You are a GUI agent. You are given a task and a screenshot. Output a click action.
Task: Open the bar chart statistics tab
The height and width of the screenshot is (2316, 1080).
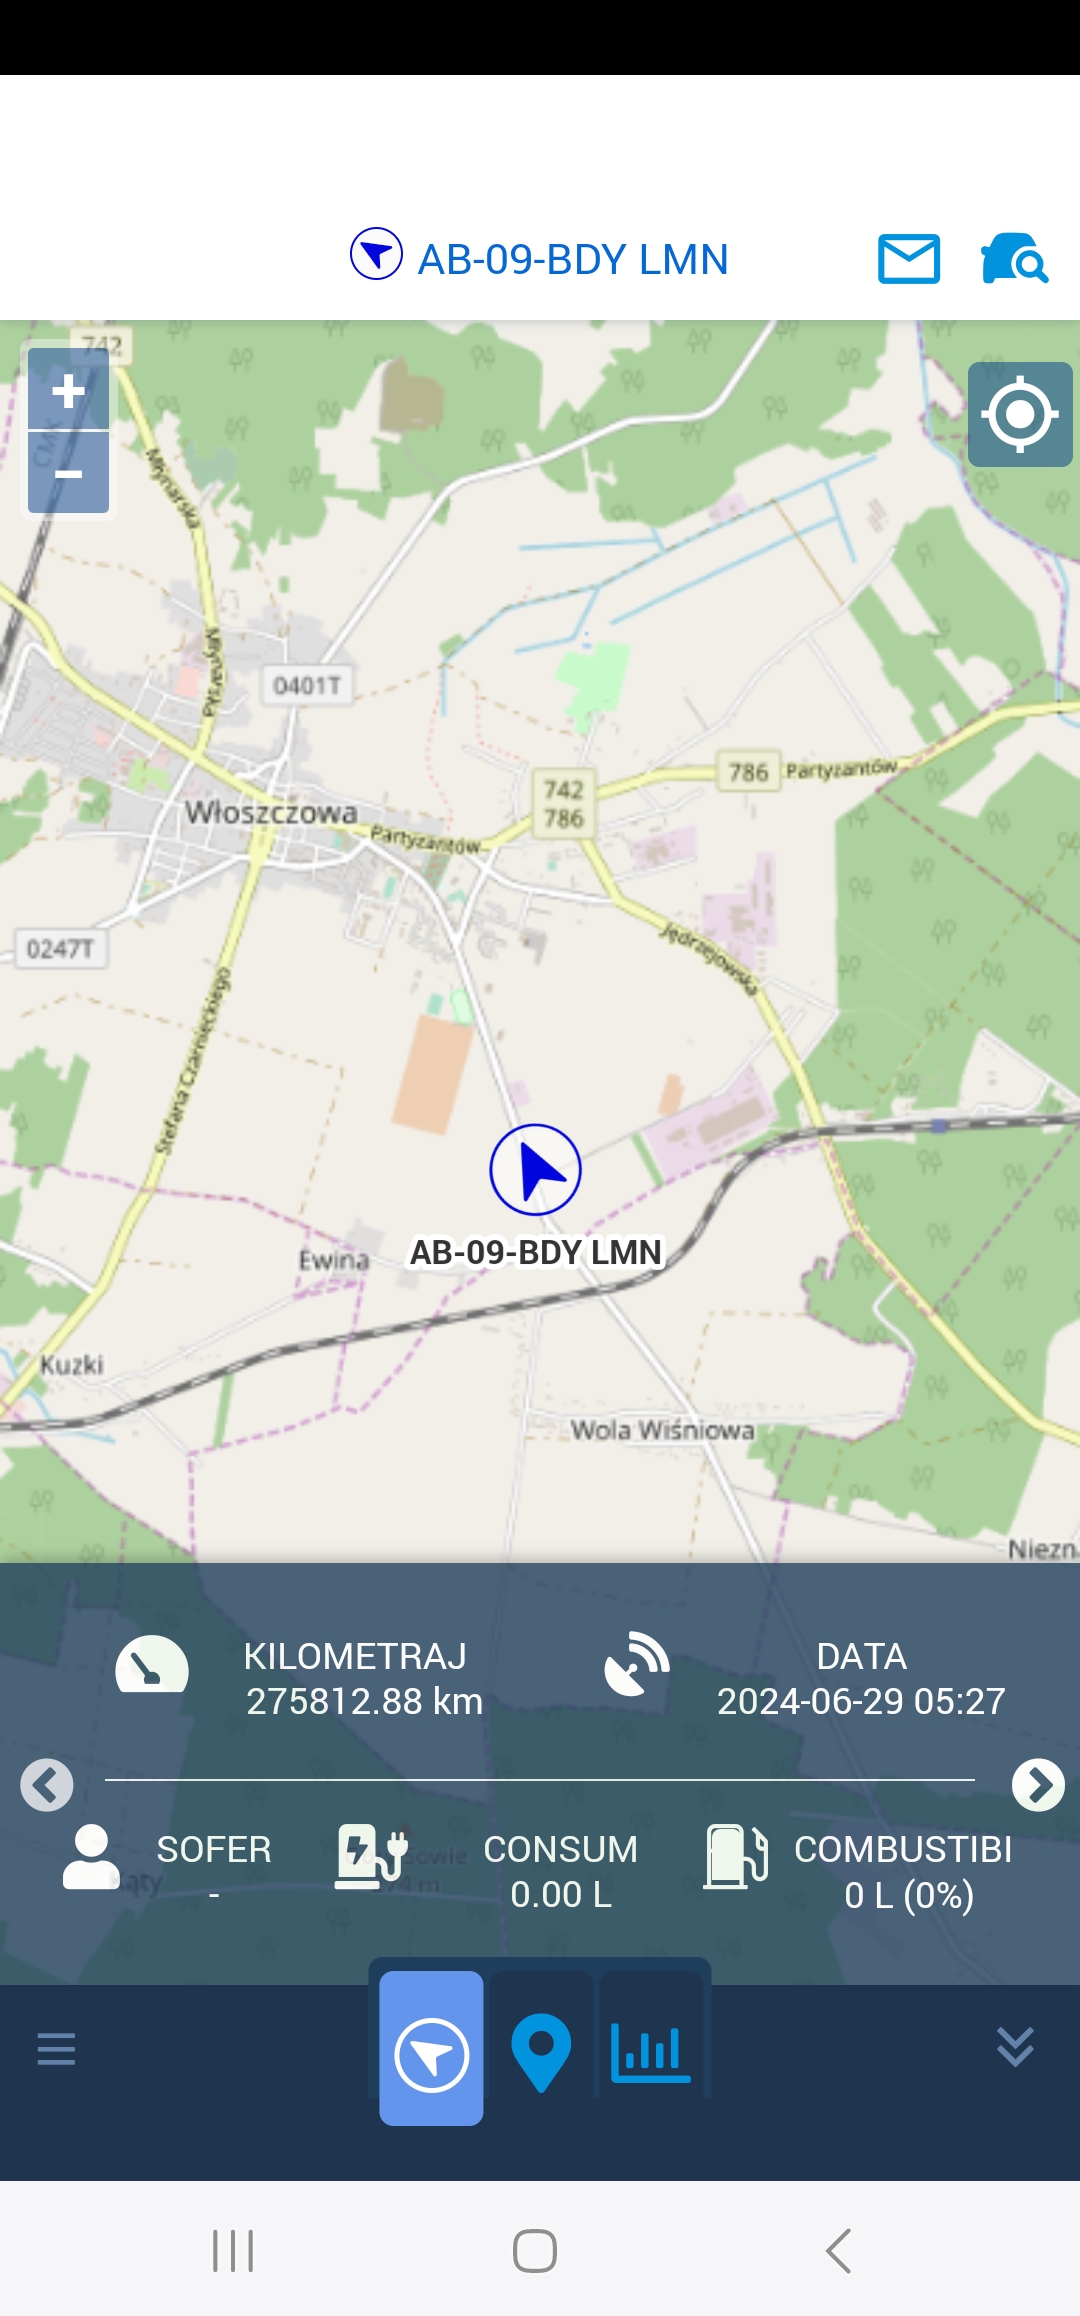point(650,2052)
